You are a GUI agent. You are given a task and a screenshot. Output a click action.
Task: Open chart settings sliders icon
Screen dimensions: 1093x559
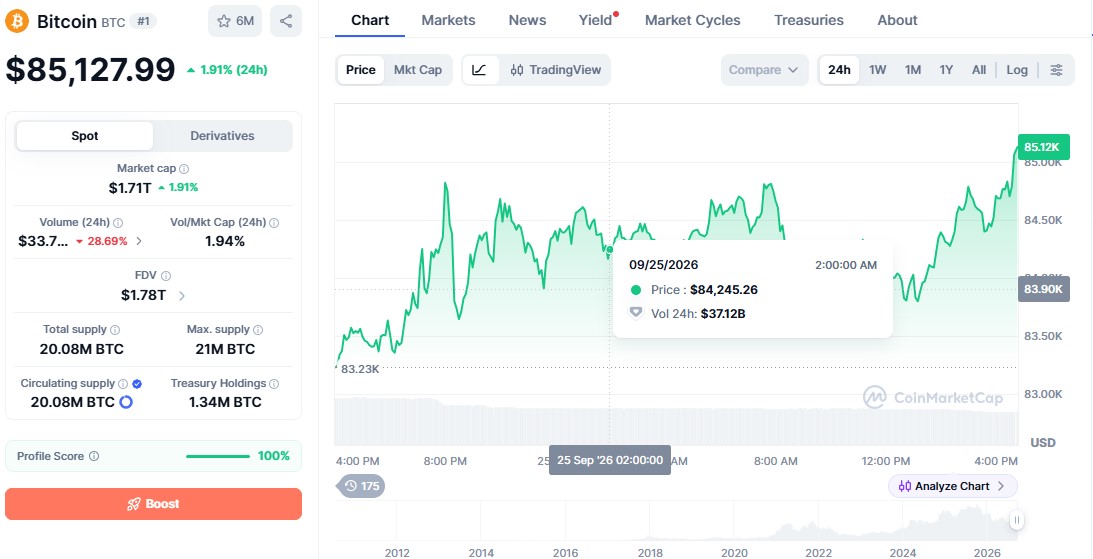pos(1057,70)
